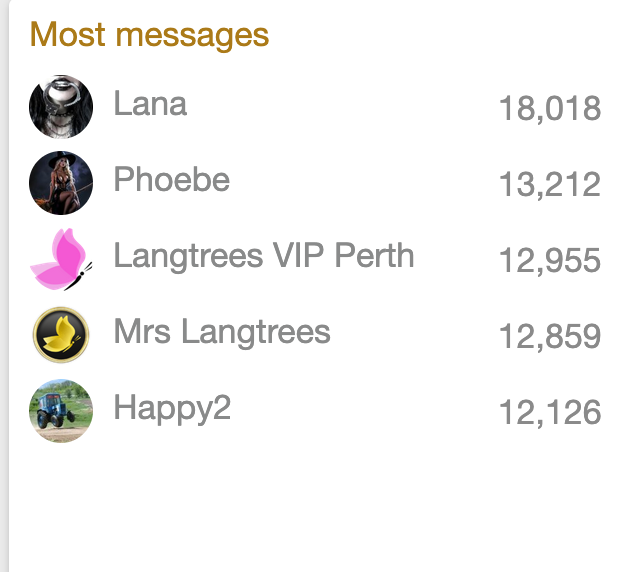
Task: Select the thumbnail next to Happy2
Action: click(x=61, y=411)
